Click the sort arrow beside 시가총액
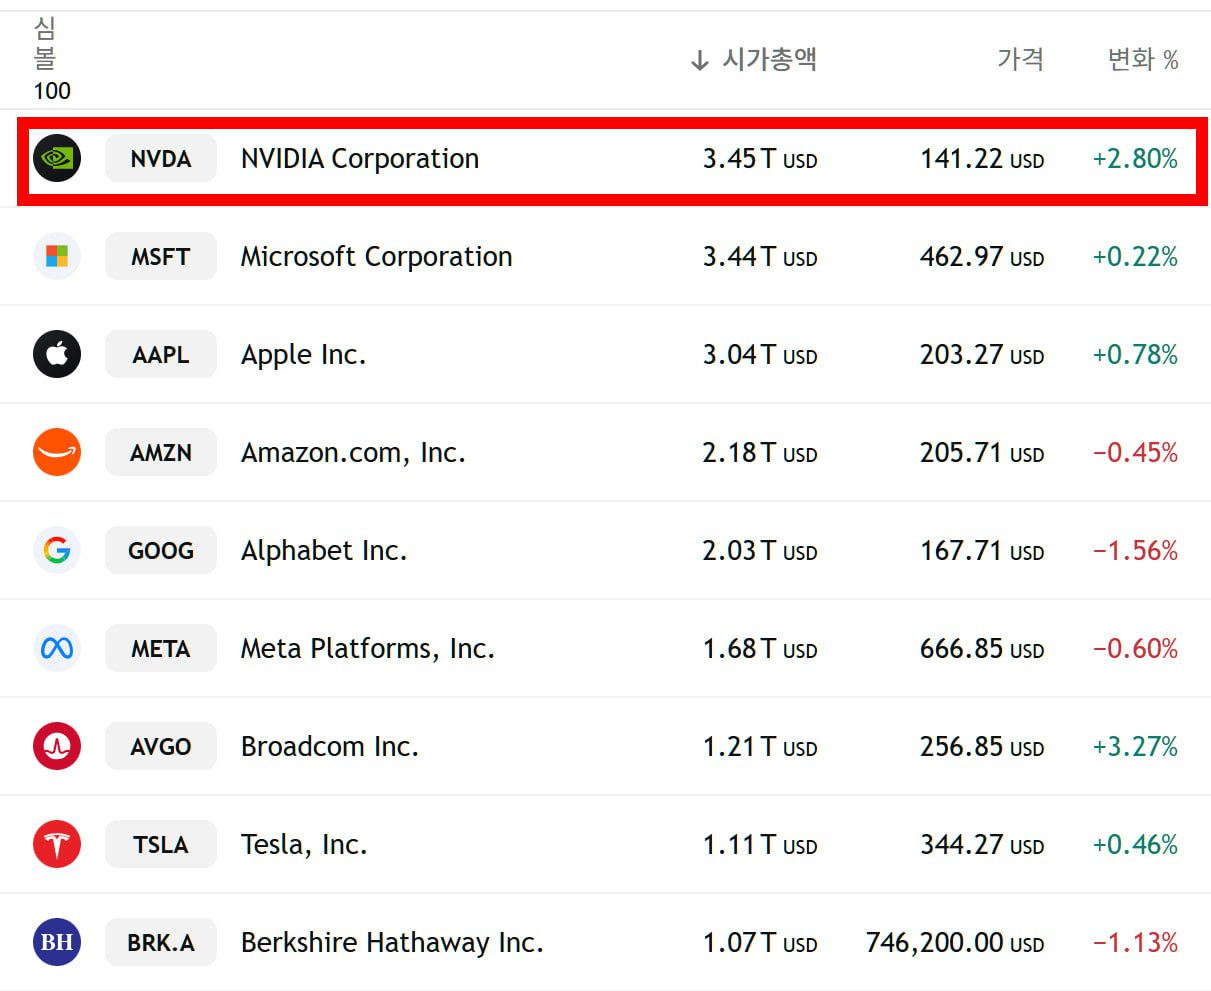1211x991 pixels. [x=700, y=61]
